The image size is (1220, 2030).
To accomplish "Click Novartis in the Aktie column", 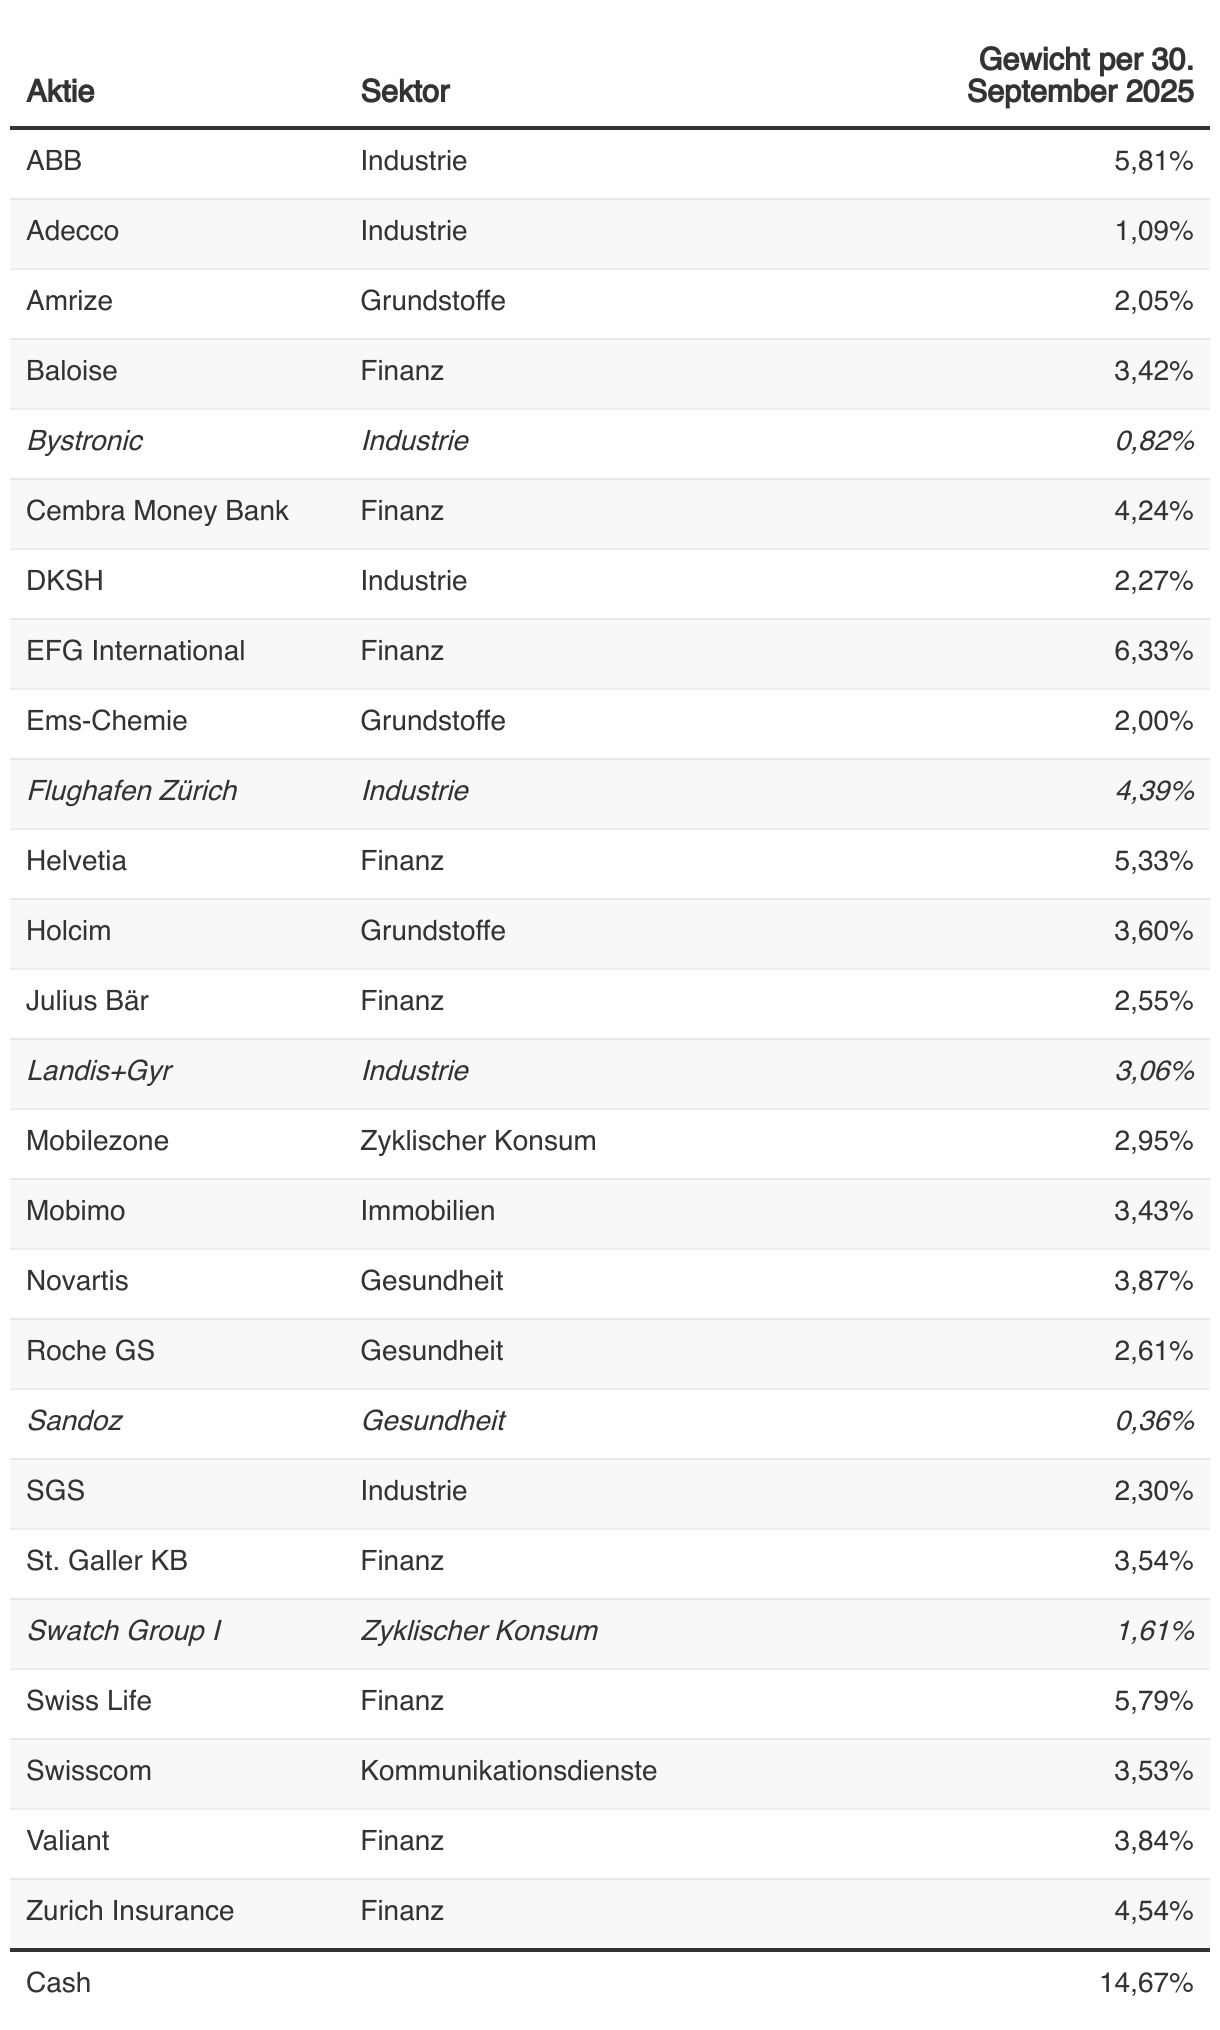I will coord(77,1281).
